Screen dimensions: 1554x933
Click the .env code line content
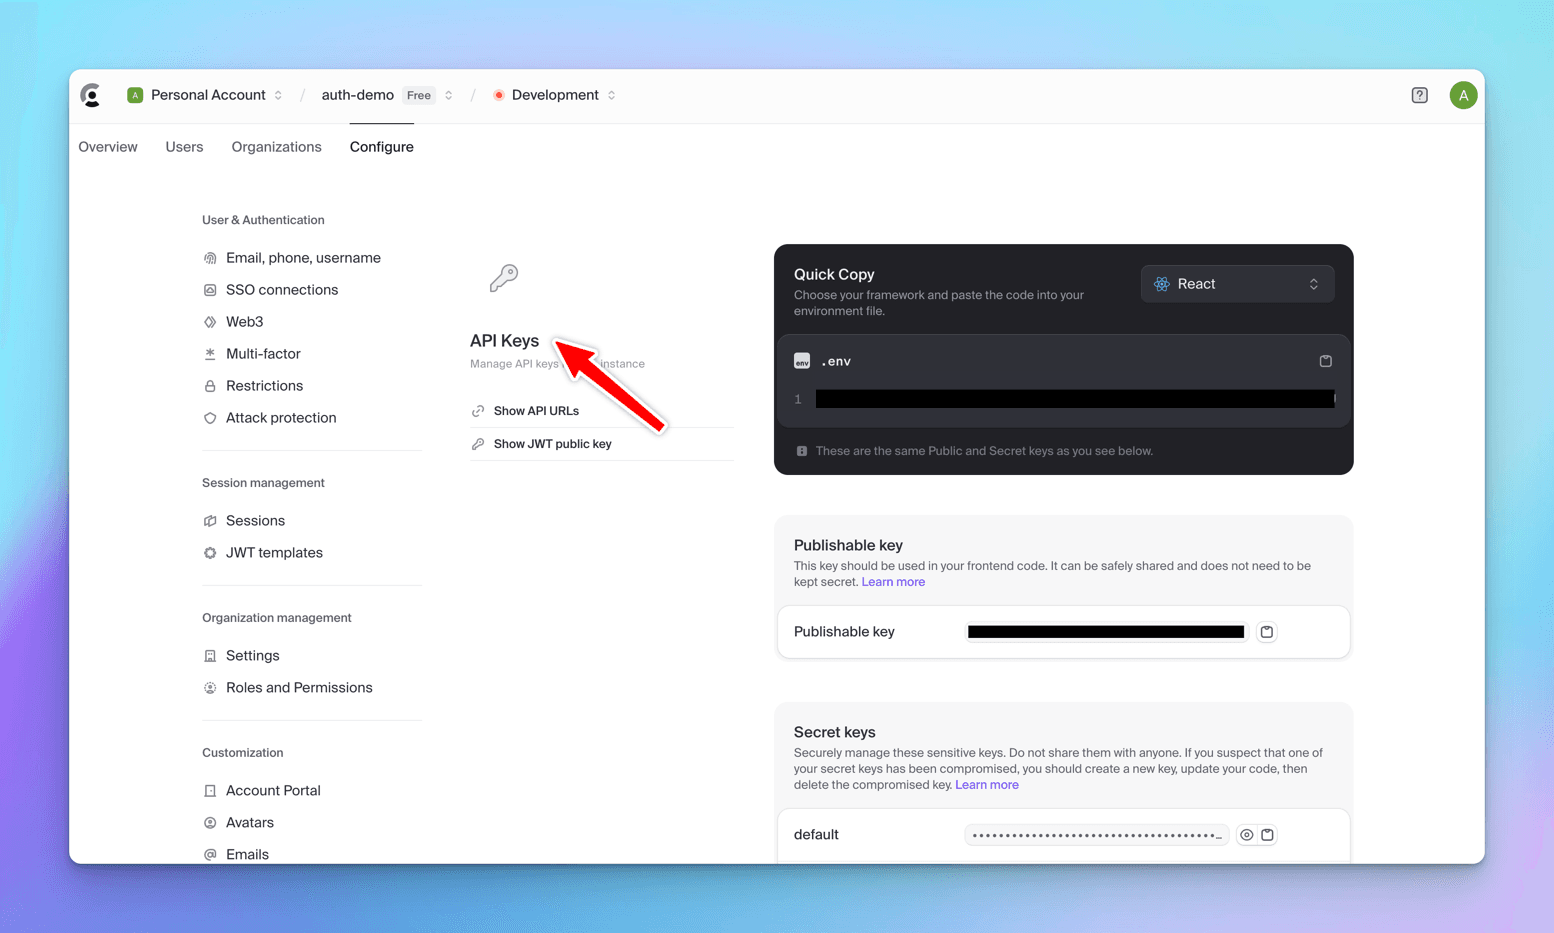pyautogui.click(x=1075, y=399)
